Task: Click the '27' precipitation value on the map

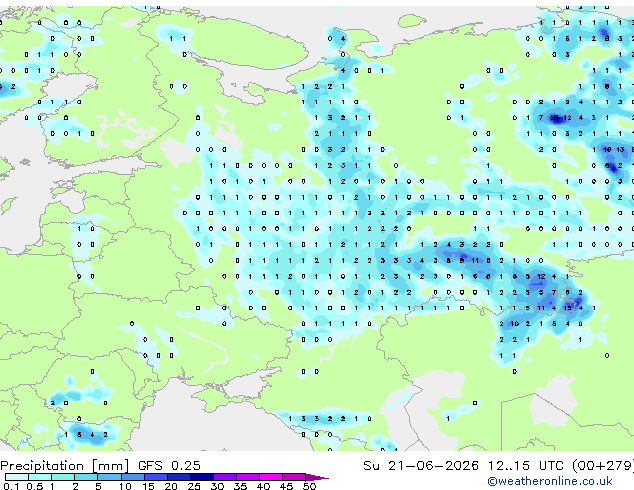Action: coord(554,118)
